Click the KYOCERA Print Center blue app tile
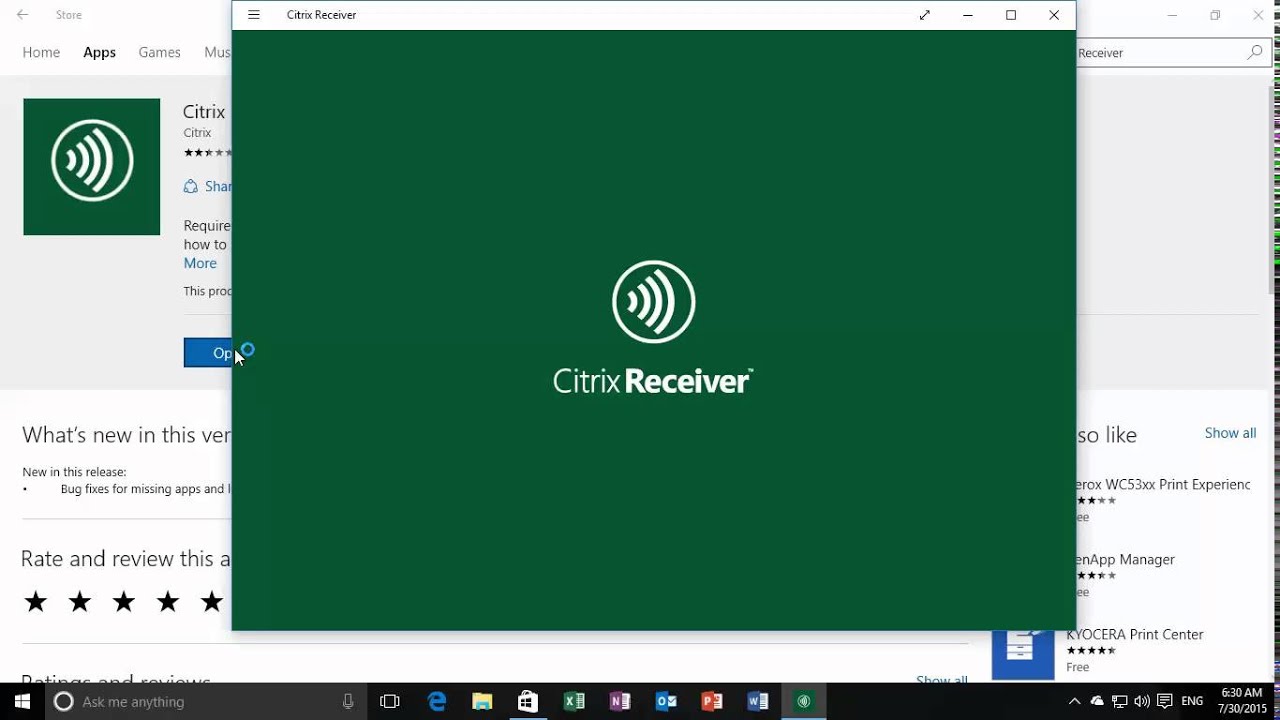Image resolution: width=1280 pixels, height=720 pixels. [x=1023, y=655]
